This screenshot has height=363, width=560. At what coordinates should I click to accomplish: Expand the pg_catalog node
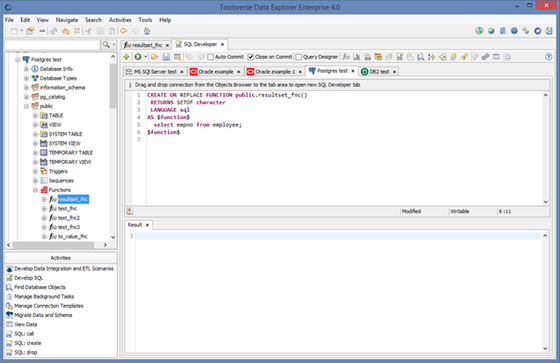point(26,97)
